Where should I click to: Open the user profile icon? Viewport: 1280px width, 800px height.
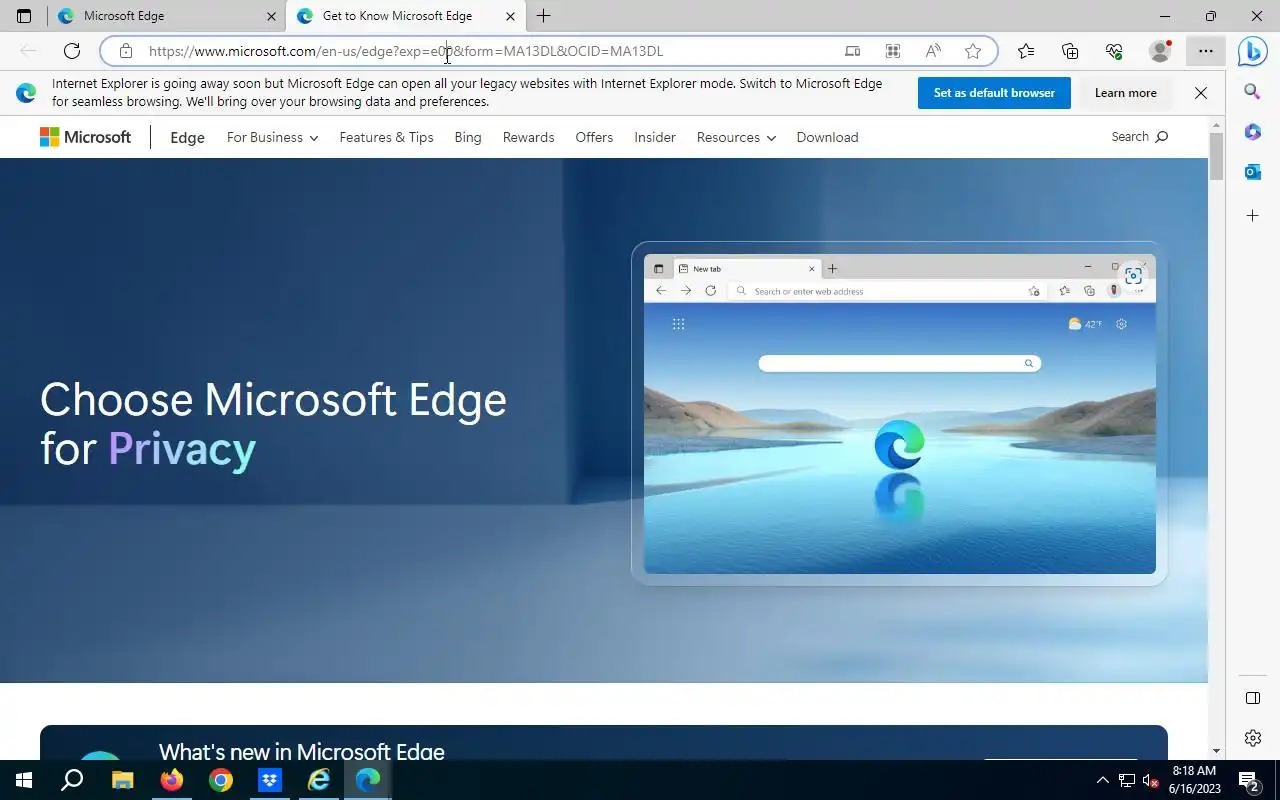click(1160, 51)
